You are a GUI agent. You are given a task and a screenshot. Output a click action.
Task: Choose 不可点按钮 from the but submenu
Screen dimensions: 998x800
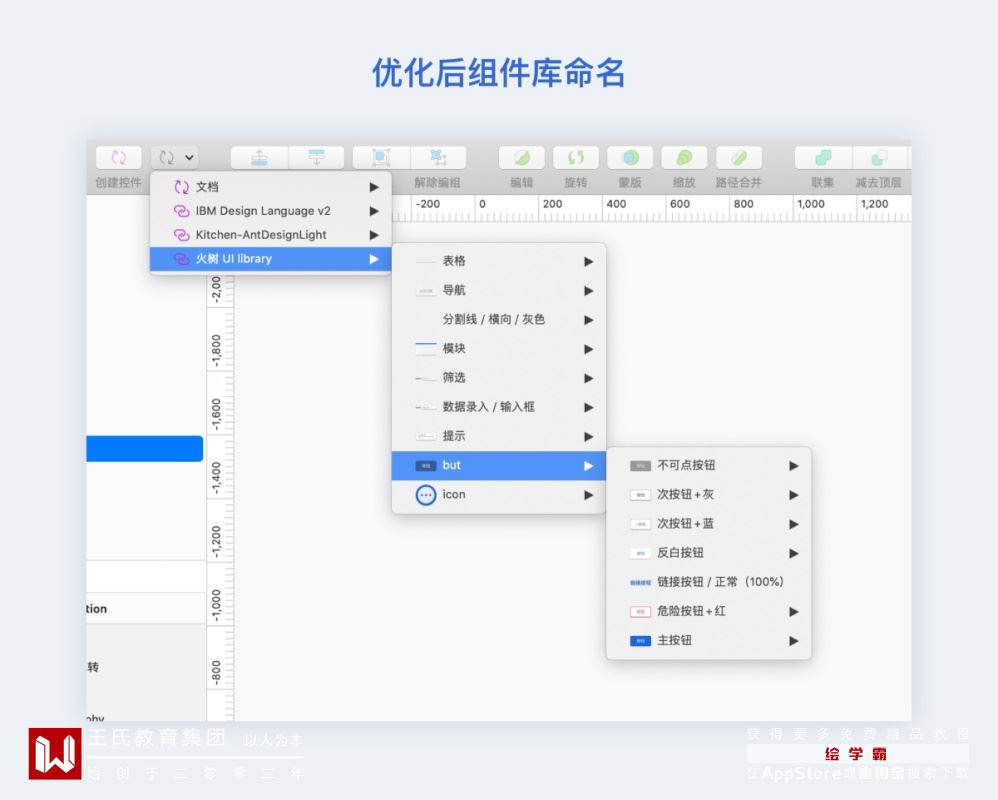[709, 465]
